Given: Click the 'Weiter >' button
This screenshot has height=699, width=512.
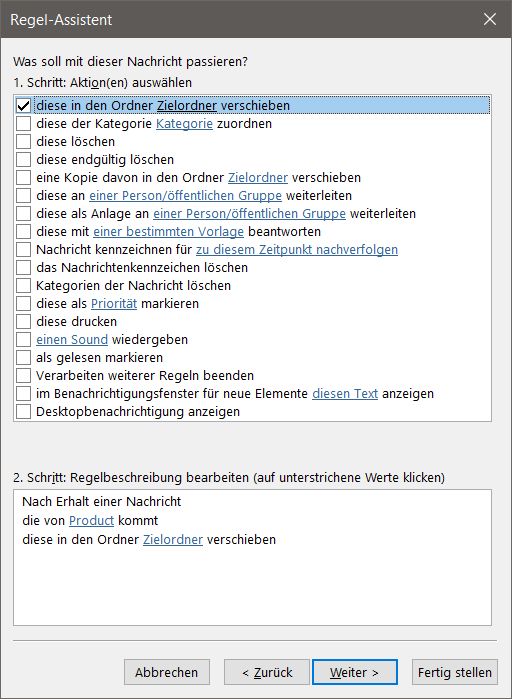Looking at the screenshot, I should coord(355,672).
